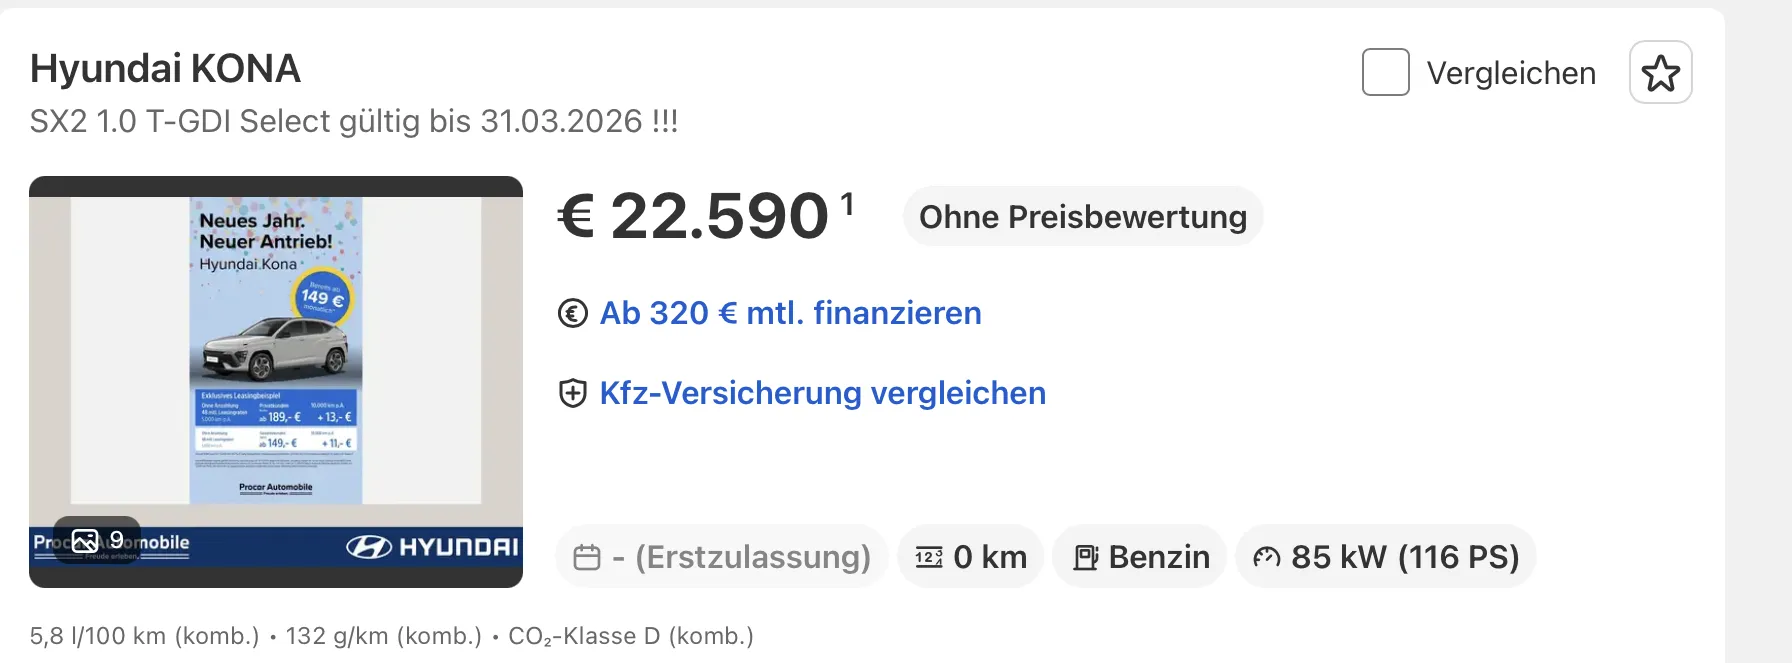Click the Ohne Preisbewertung badge

coord(1082,217)
